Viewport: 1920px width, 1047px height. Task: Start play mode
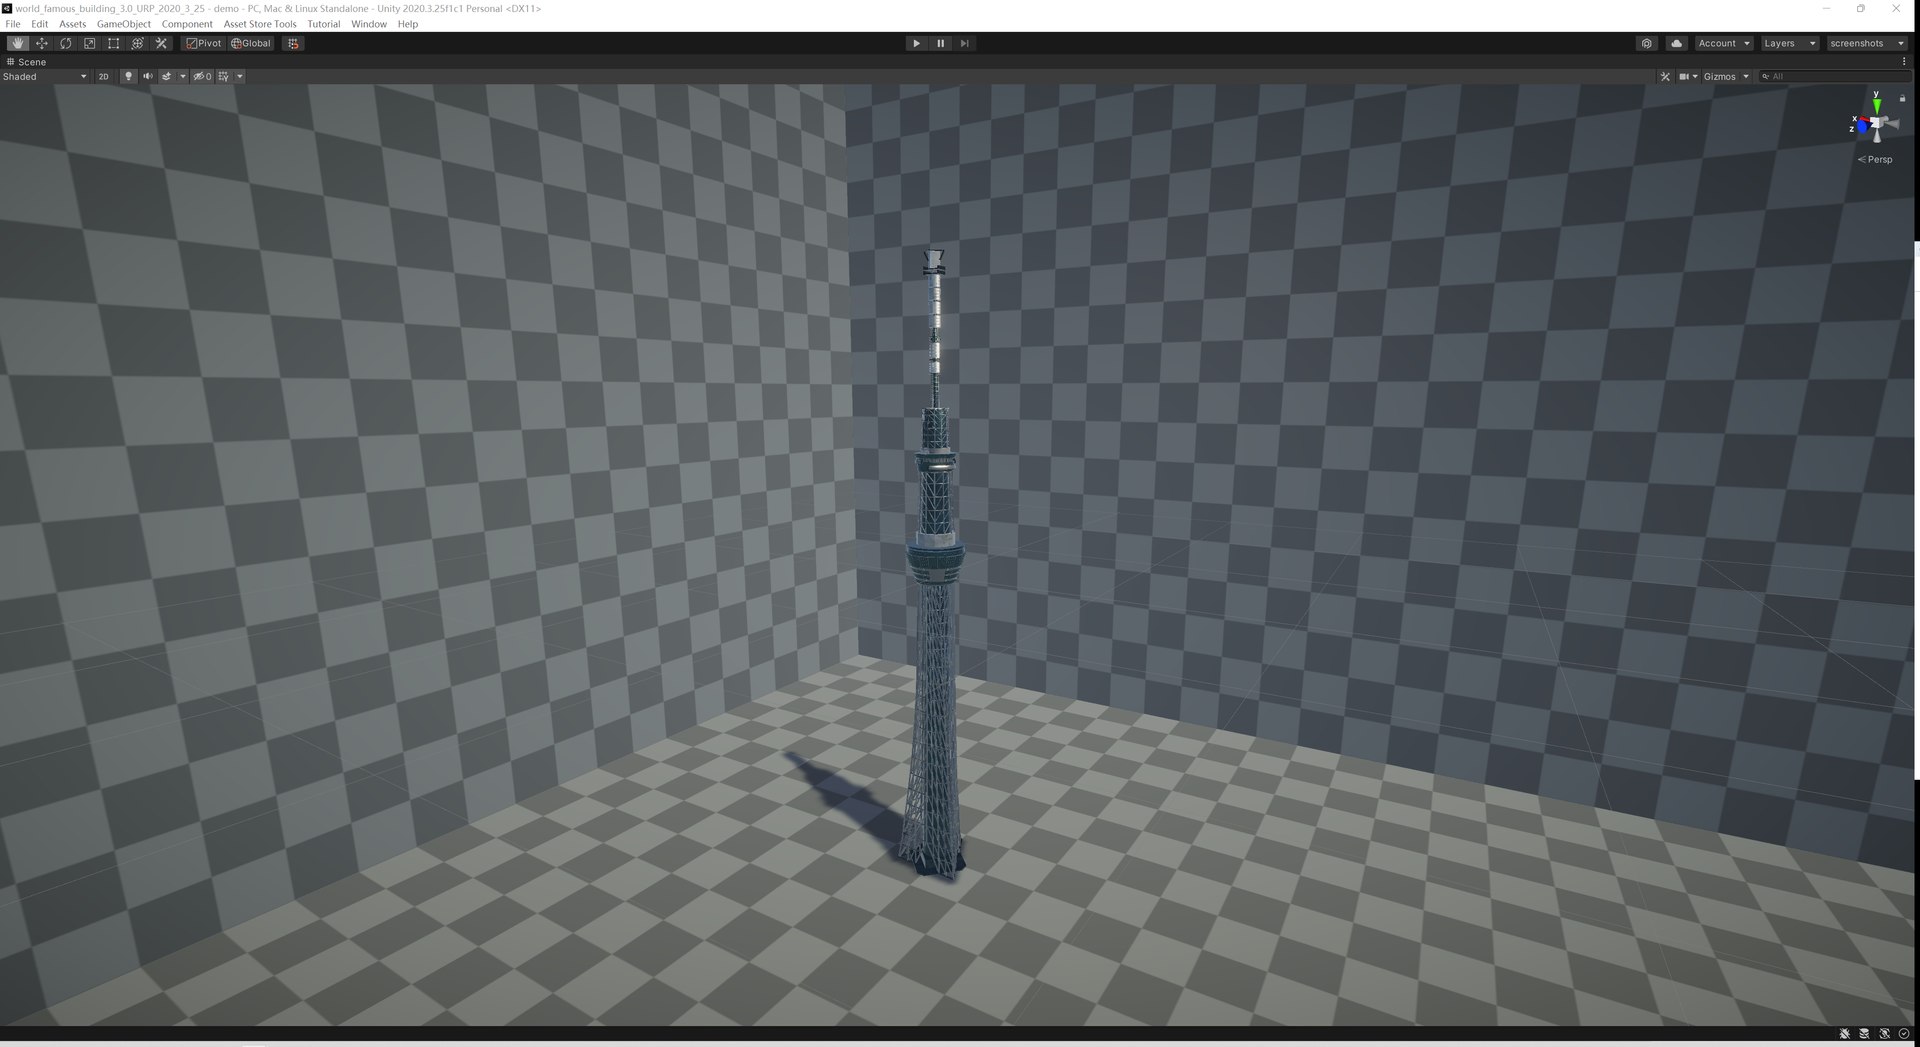[x=916, y=43]
